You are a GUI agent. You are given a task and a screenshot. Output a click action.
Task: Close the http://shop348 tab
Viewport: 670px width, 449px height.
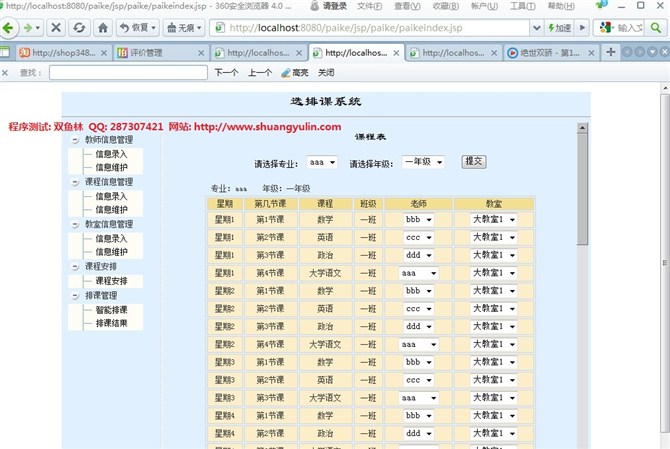[104, 53]
